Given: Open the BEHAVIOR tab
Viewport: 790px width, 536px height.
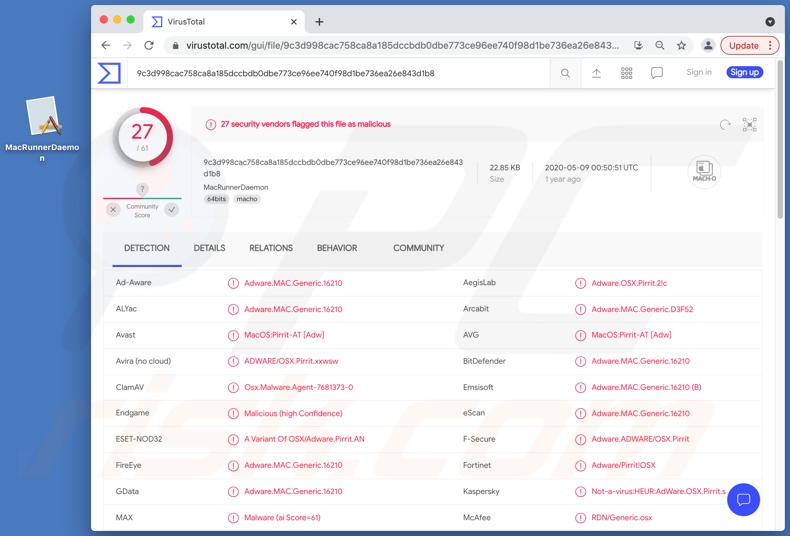Looking at the screenshot, I should (x=337, y=248).
